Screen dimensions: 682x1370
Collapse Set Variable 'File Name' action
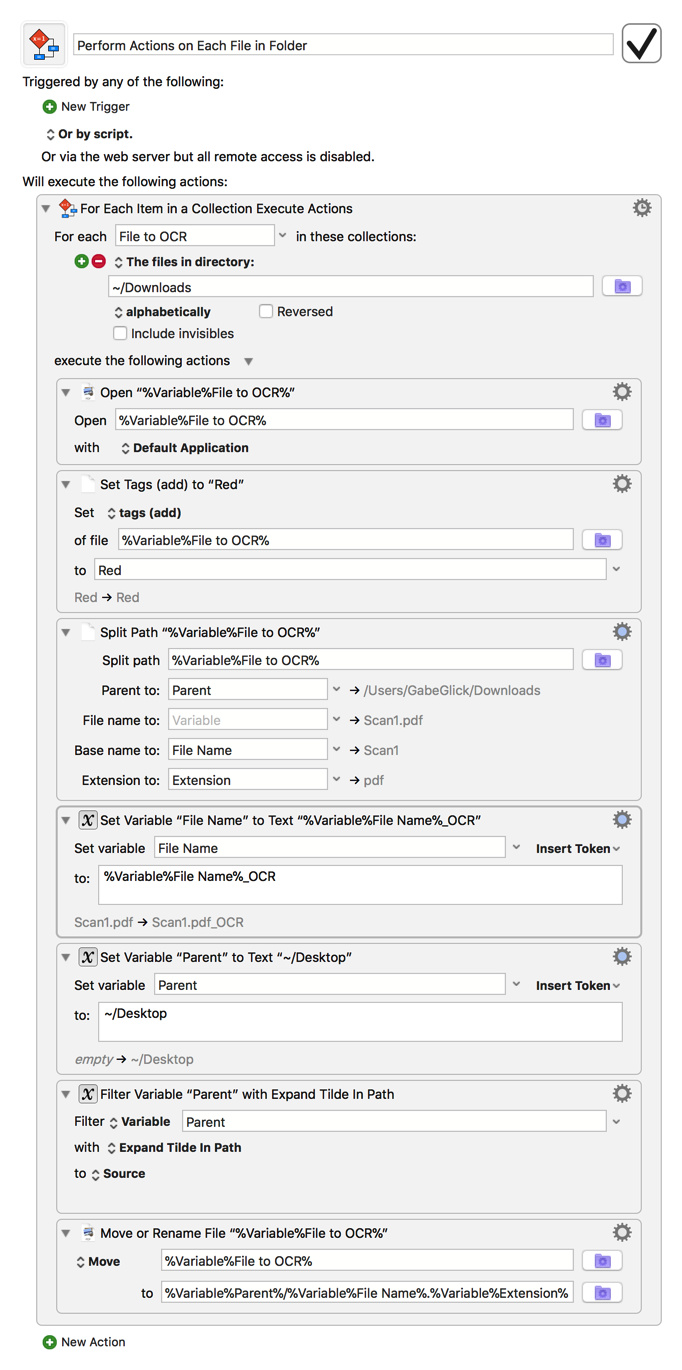[x=66, y=821]
